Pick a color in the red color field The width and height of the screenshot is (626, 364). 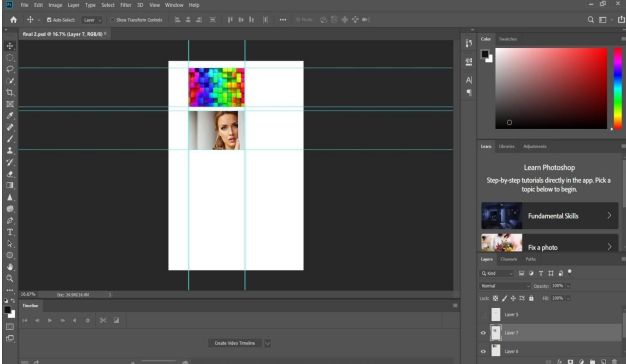point(551,89)
